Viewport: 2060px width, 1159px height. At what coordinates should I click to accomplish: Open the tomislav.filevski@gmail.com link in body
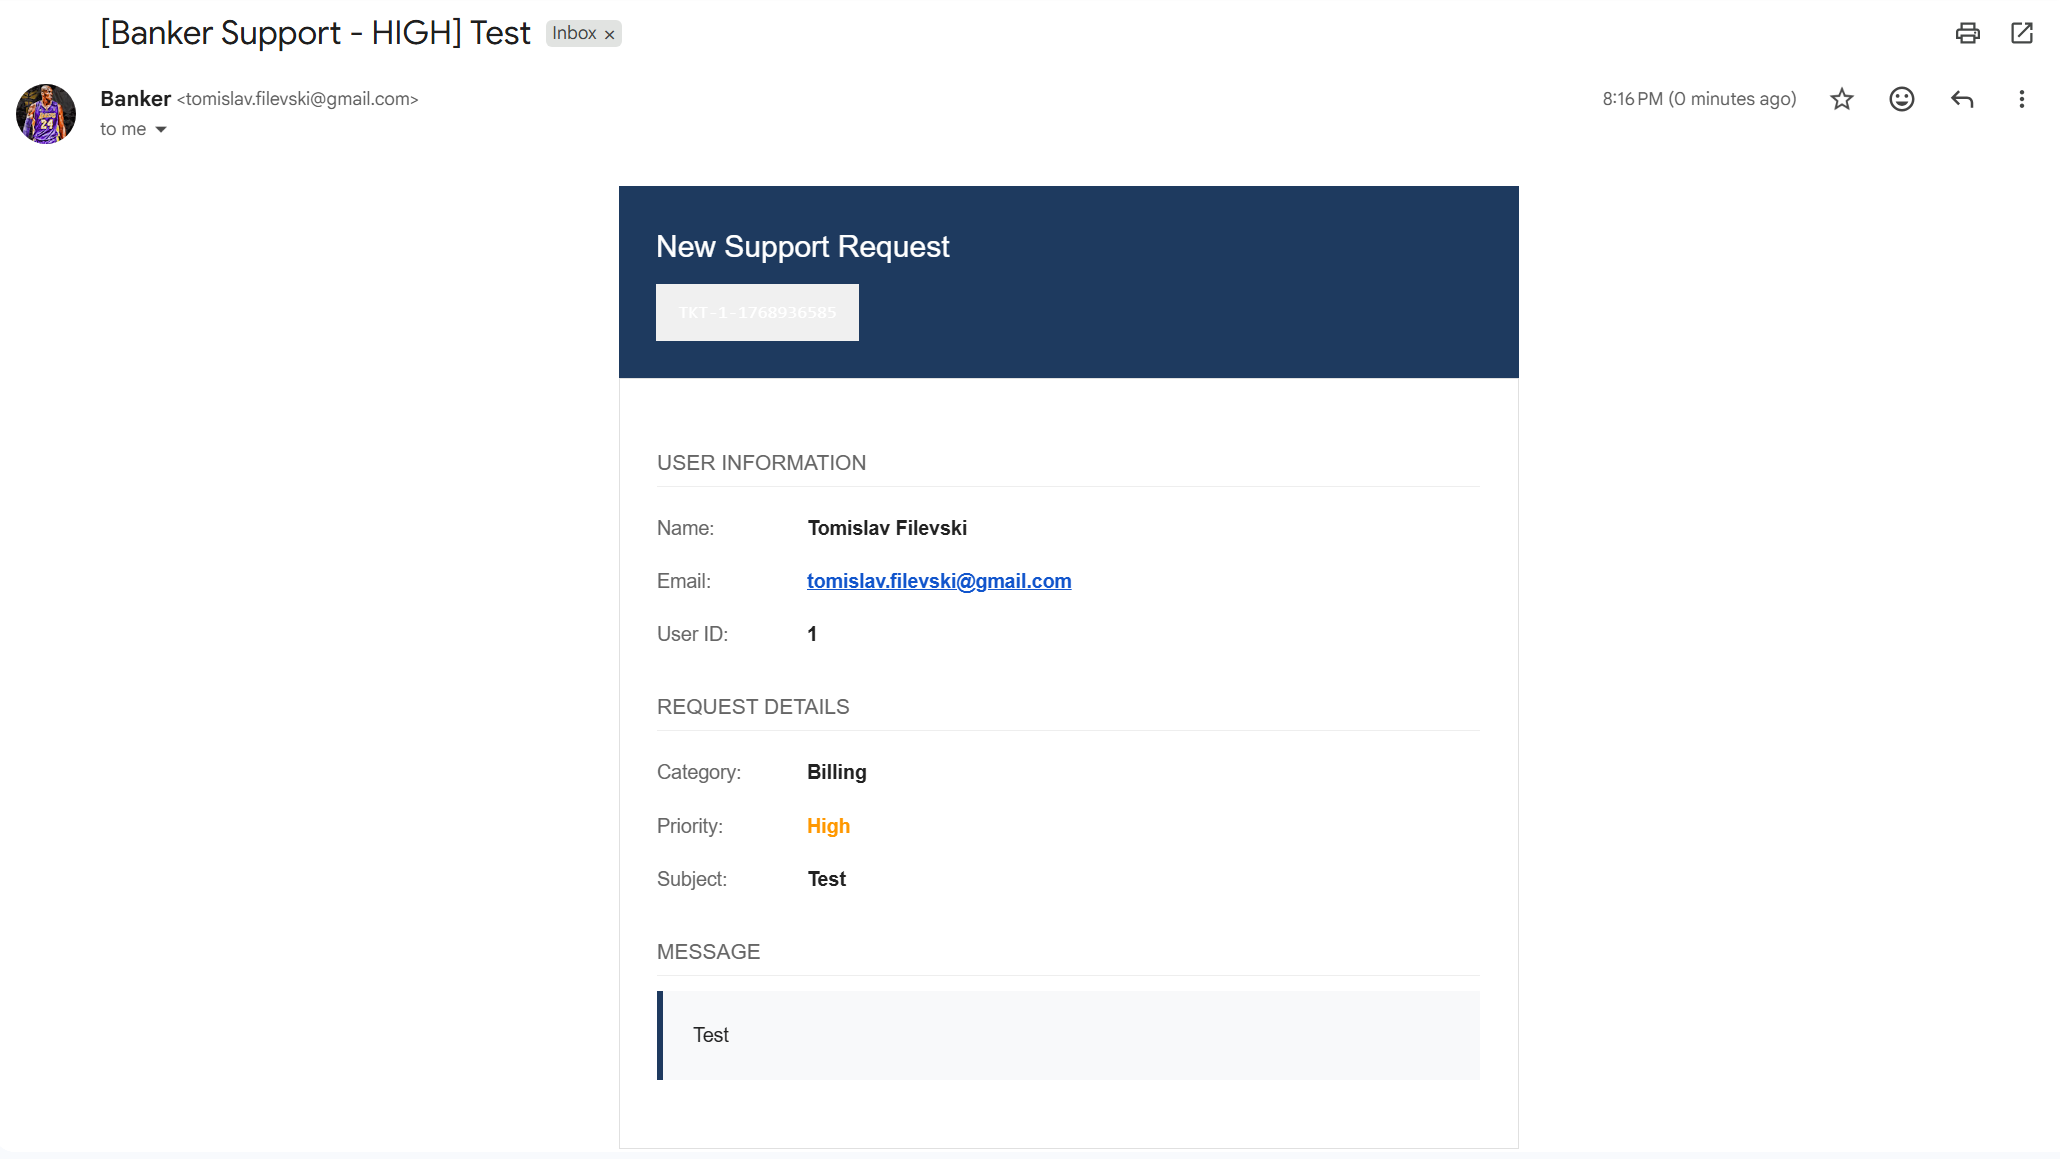click(938, 581)
